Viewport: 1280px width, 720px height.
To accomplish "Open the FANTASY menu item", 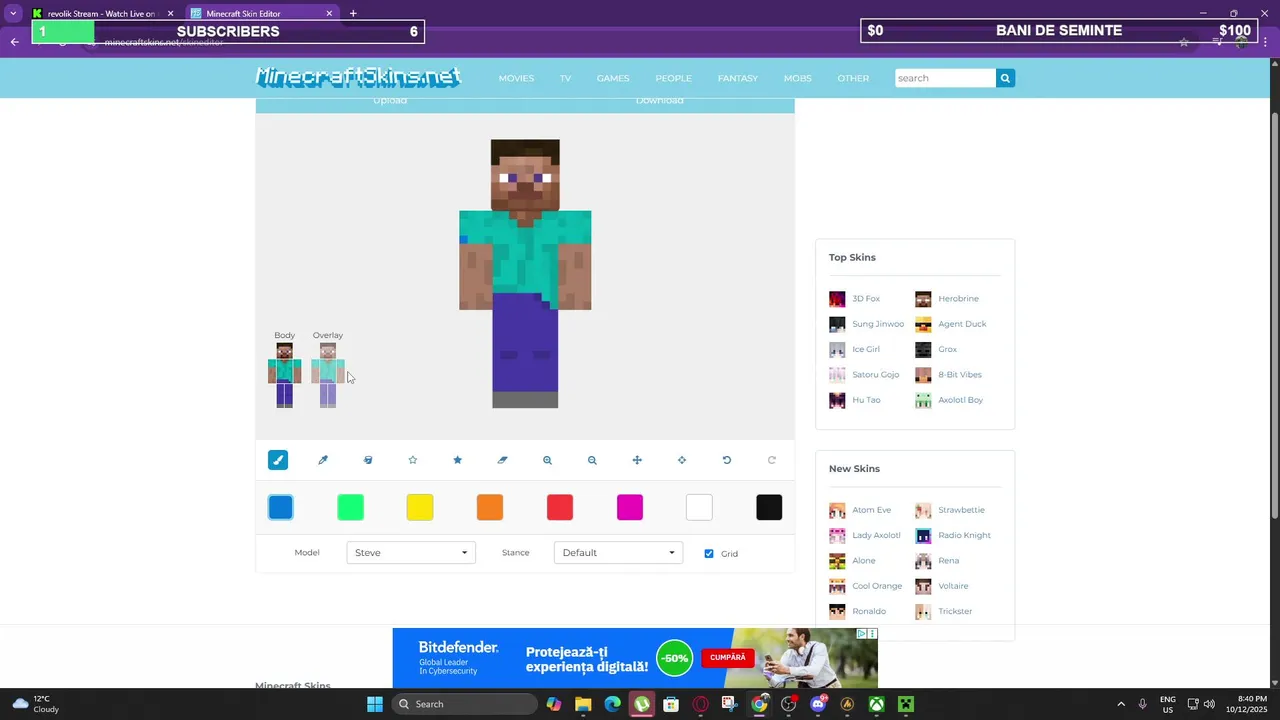I will tap(737, 78).
